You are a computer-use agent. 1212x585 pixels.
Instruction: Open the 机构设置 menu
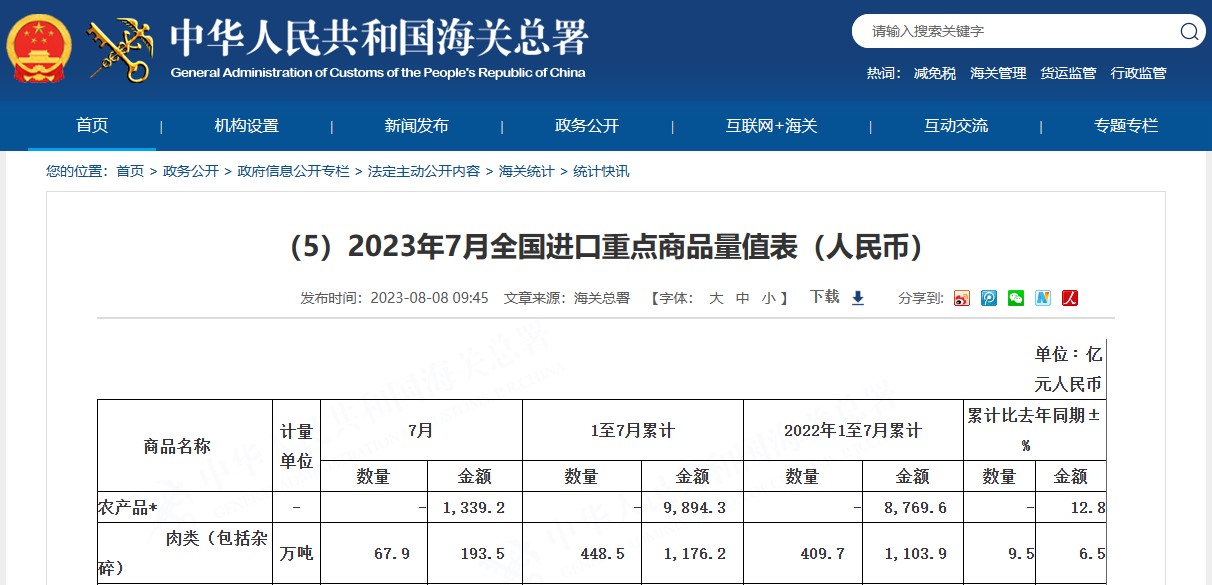click(x=246, y=126)
